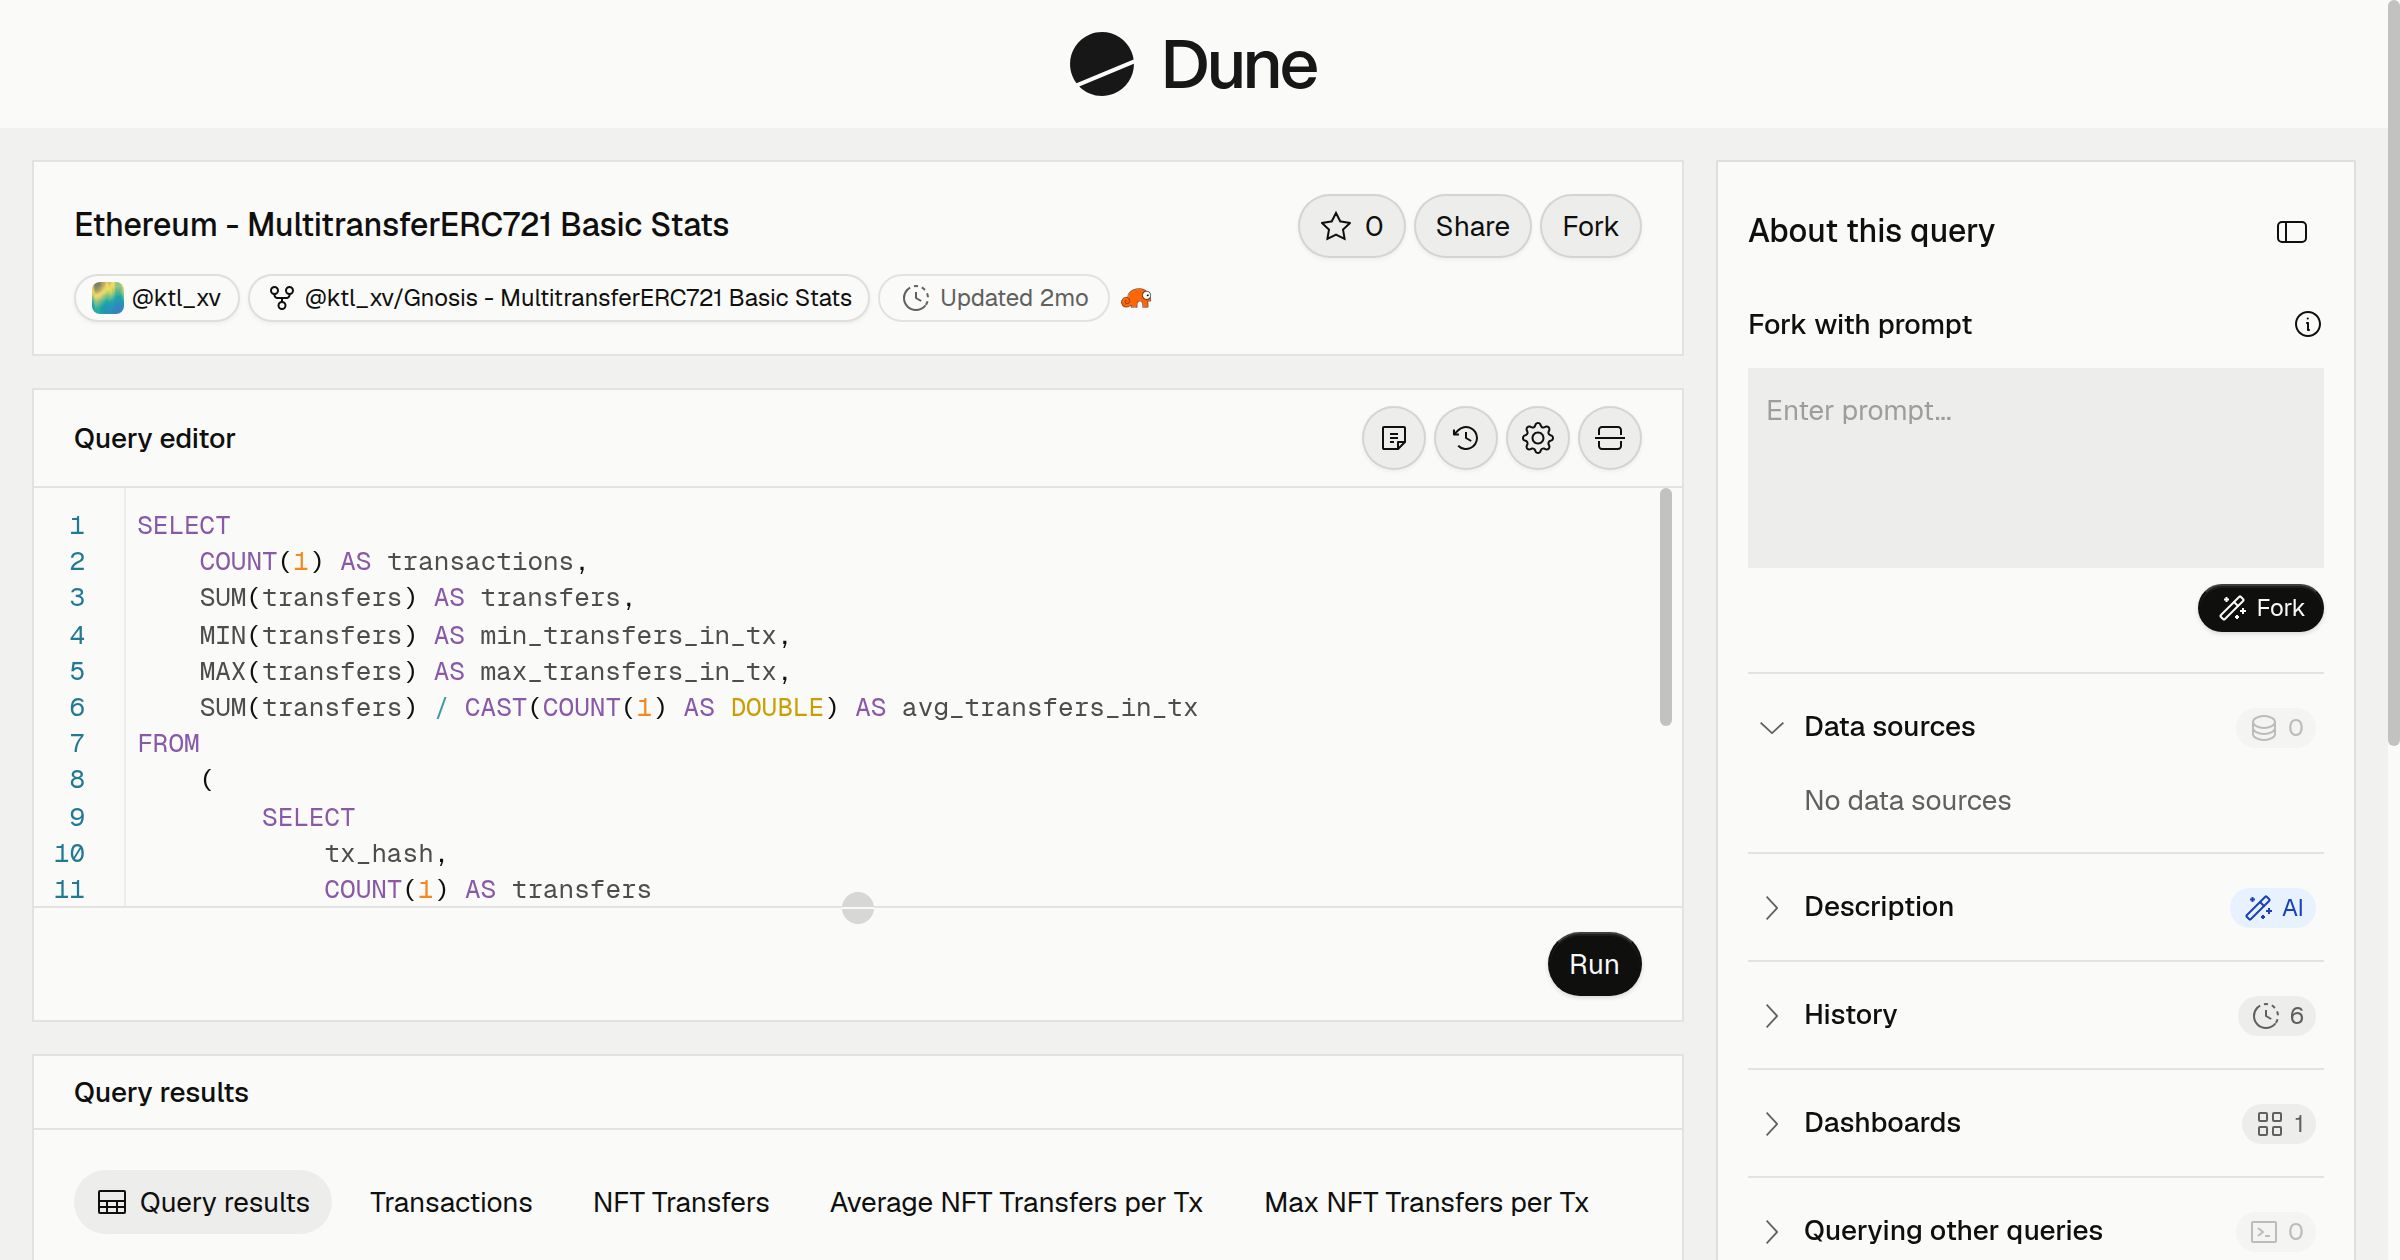Click the orange turtle engine icon
Viewport: 2400px width, 1260px height.
[1136, 298]
